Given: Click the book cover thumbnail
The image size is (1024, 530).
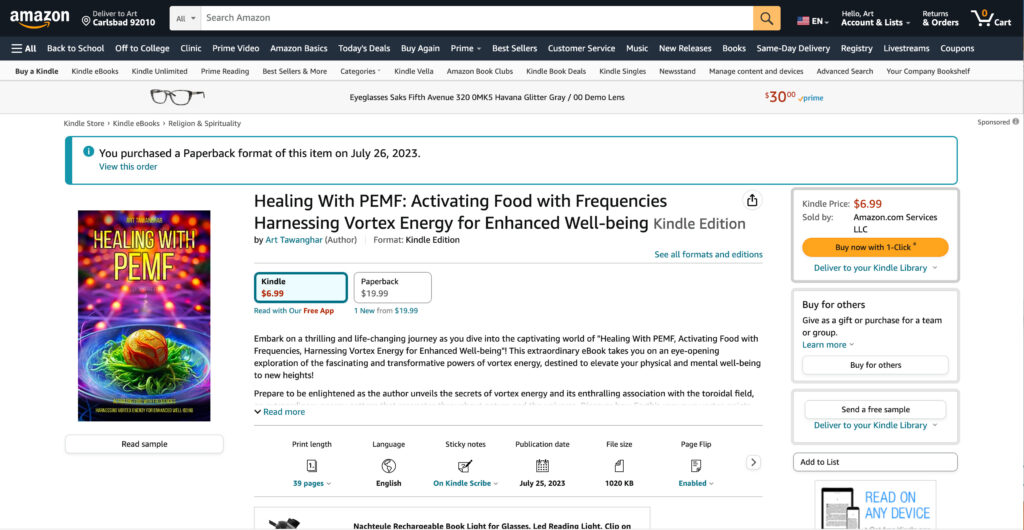Looking at the screenshot, I should [x=144, y=315].
